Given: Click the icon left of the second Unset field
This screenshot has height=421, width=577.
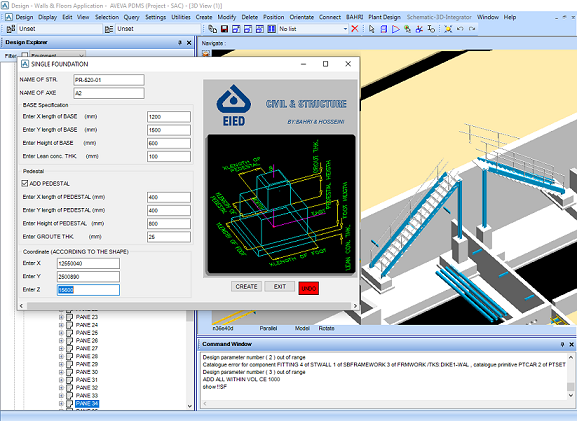Looking at the screenshot, I should pos(109,29).
